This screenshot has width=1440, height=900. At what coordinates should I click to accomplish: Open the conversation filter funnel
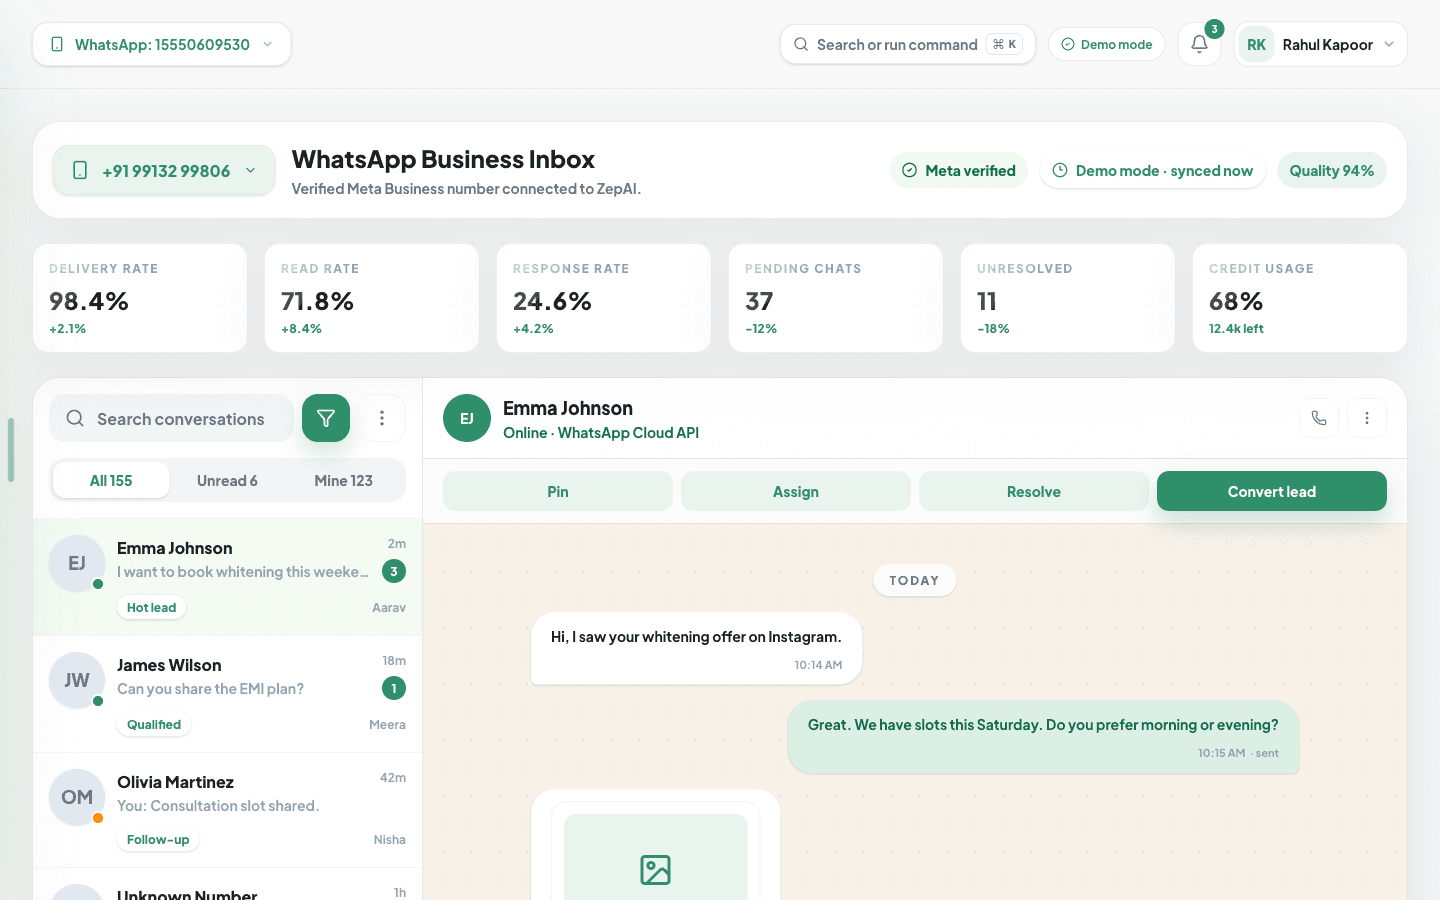[x=326, y=418]
